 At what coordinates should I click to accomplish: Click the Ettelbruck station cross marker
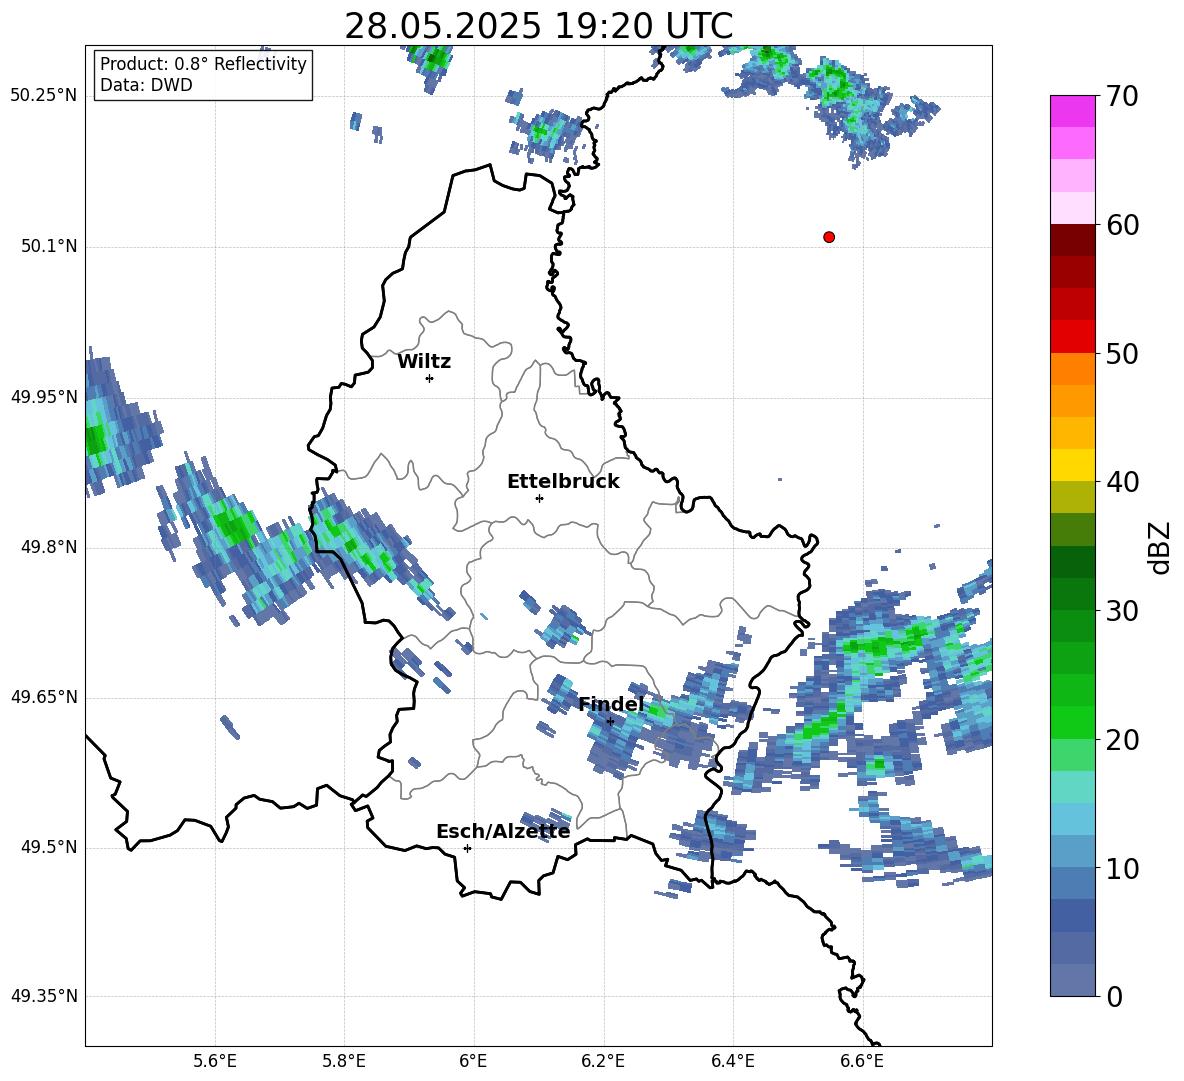(539, 498)
